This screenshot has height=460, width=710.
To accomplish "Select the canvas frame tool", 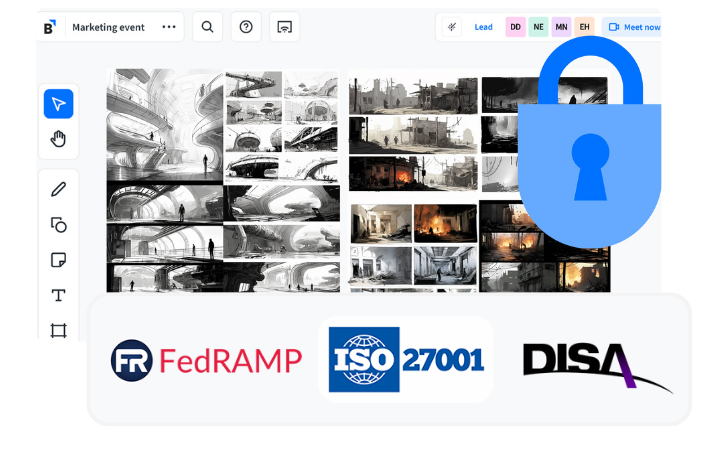I will pos(58,331).
